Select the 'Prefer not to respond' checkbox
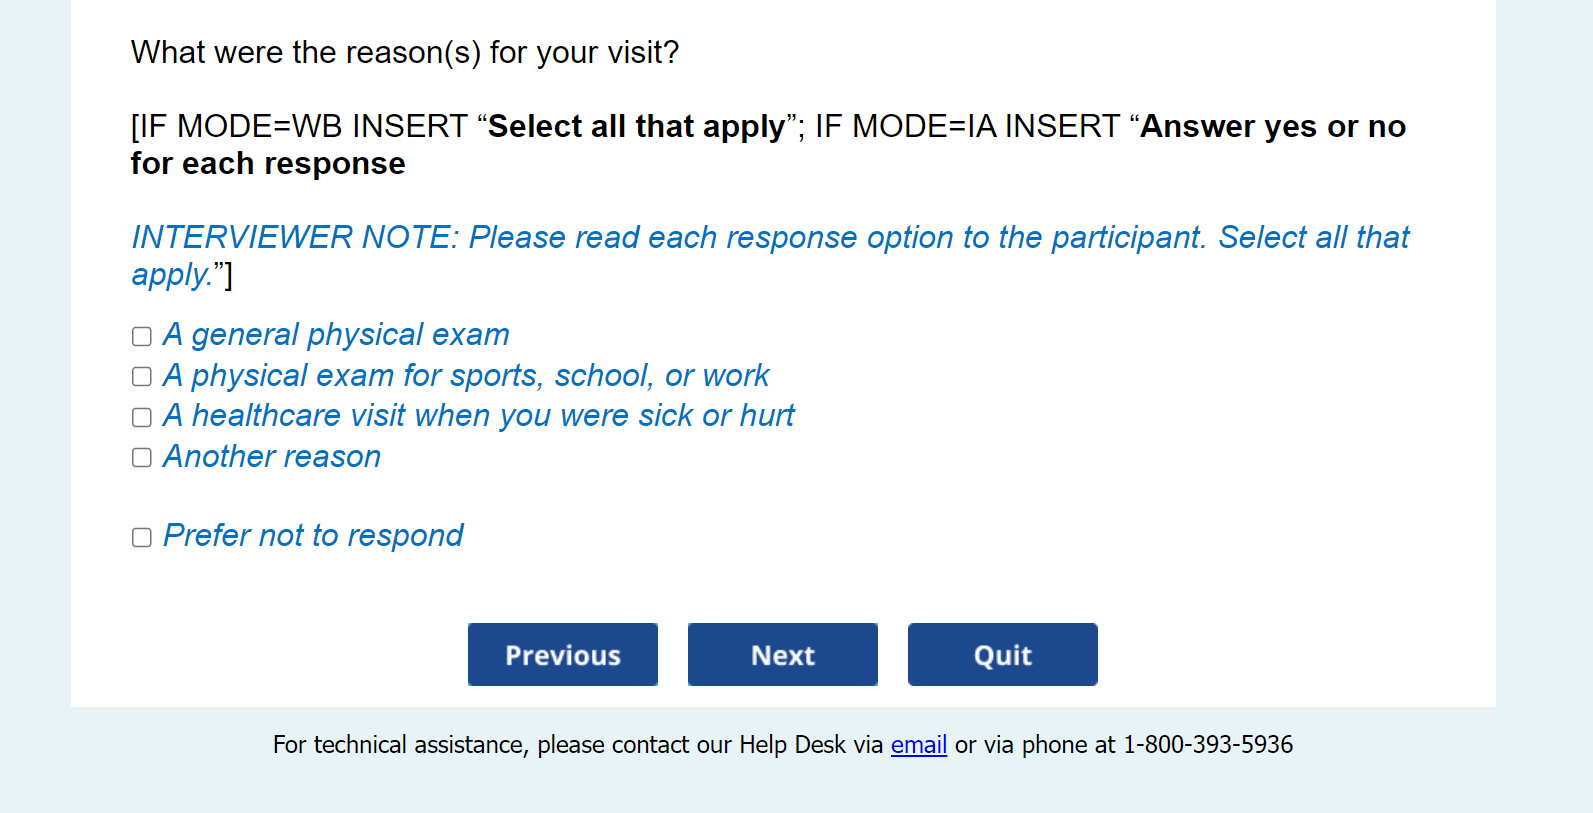The height and width of the screenshot is (813, 1593). (142, 538)
